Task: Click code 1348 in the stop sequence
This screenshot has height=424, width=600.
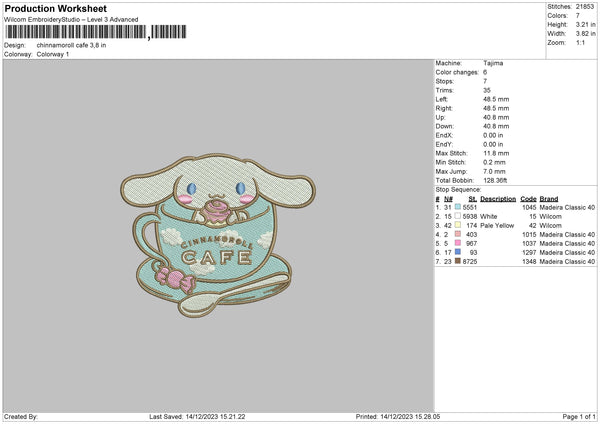Action: point(529,261)
